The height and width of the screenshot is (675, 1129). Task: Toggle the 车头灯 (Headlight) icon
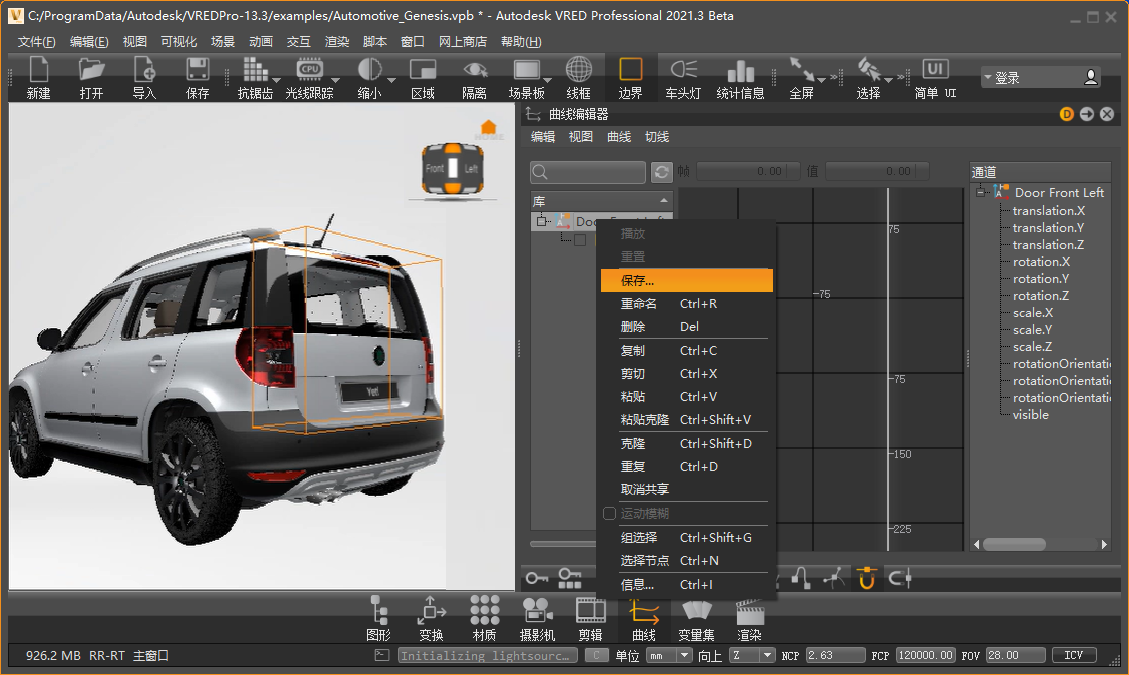684,76
